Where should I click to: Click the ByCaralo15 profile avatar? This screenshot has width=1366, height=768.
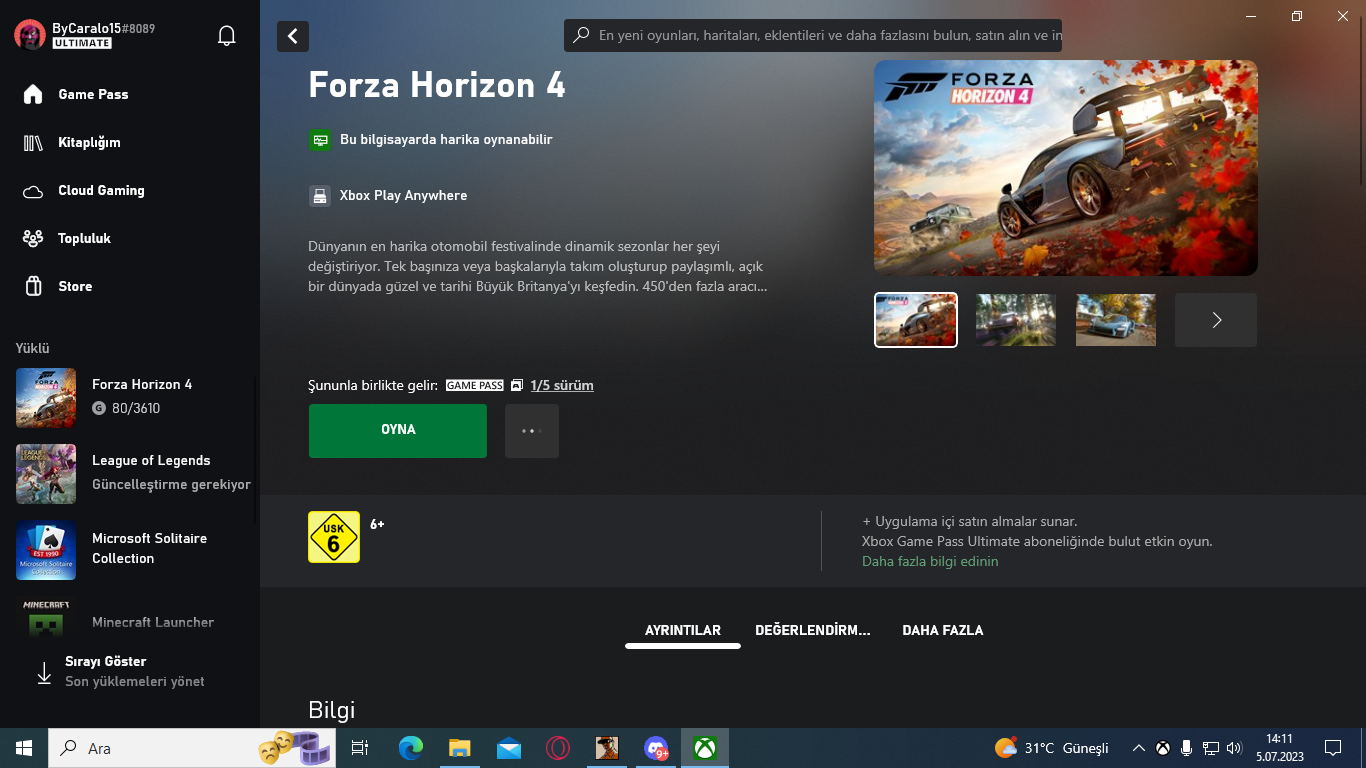(30, 35)
